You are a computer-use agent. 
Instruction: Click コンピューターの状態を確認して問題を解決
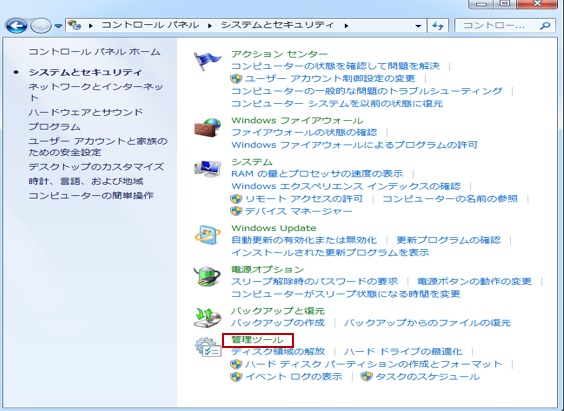click(x=335, y=66)
